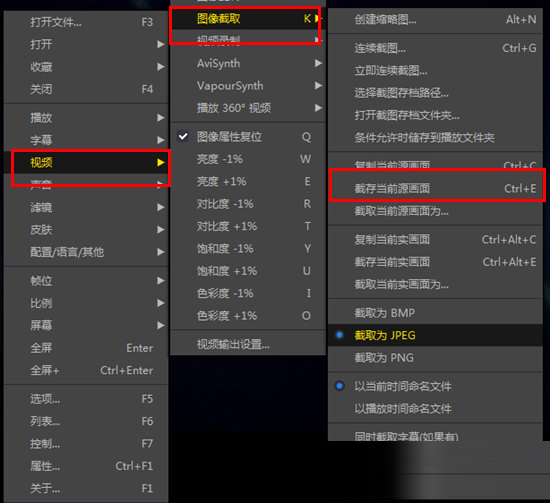Select 截取为 BMP format
The width and height of the screenshot is (550, 503).
[435, 313]
